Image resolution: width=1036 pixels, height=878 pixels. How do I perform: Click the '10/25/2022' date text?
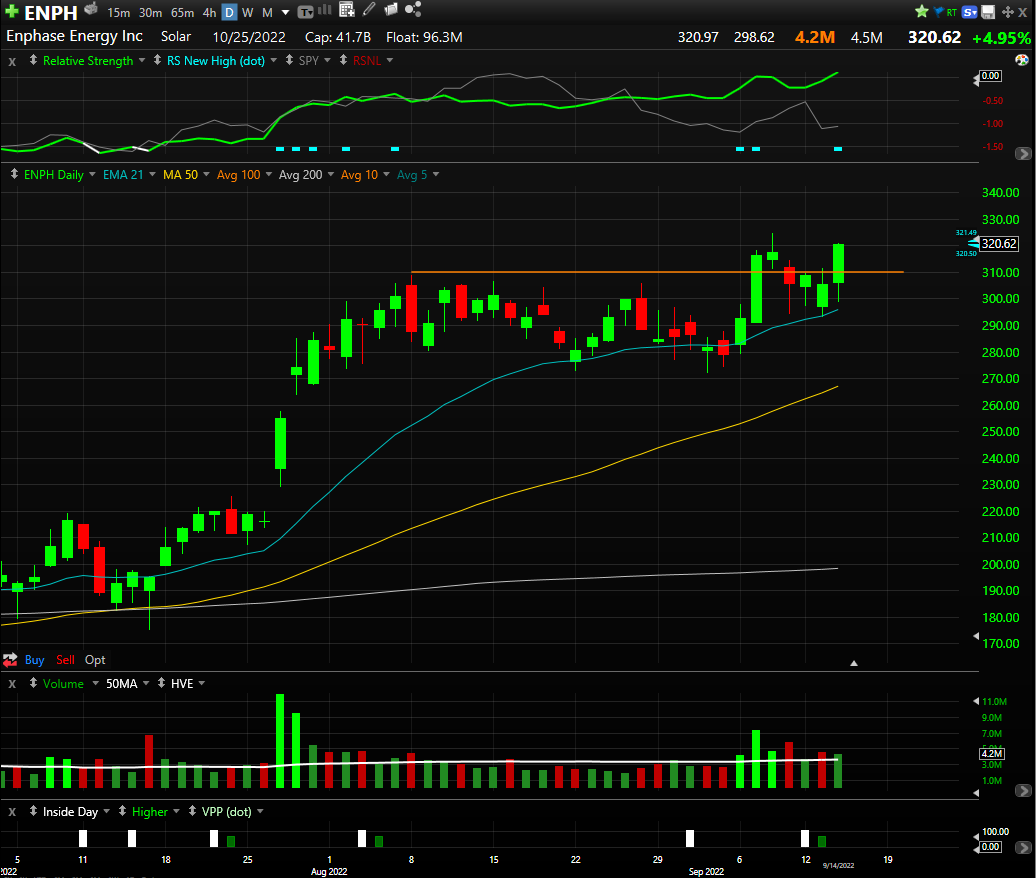tap(249, 37)
